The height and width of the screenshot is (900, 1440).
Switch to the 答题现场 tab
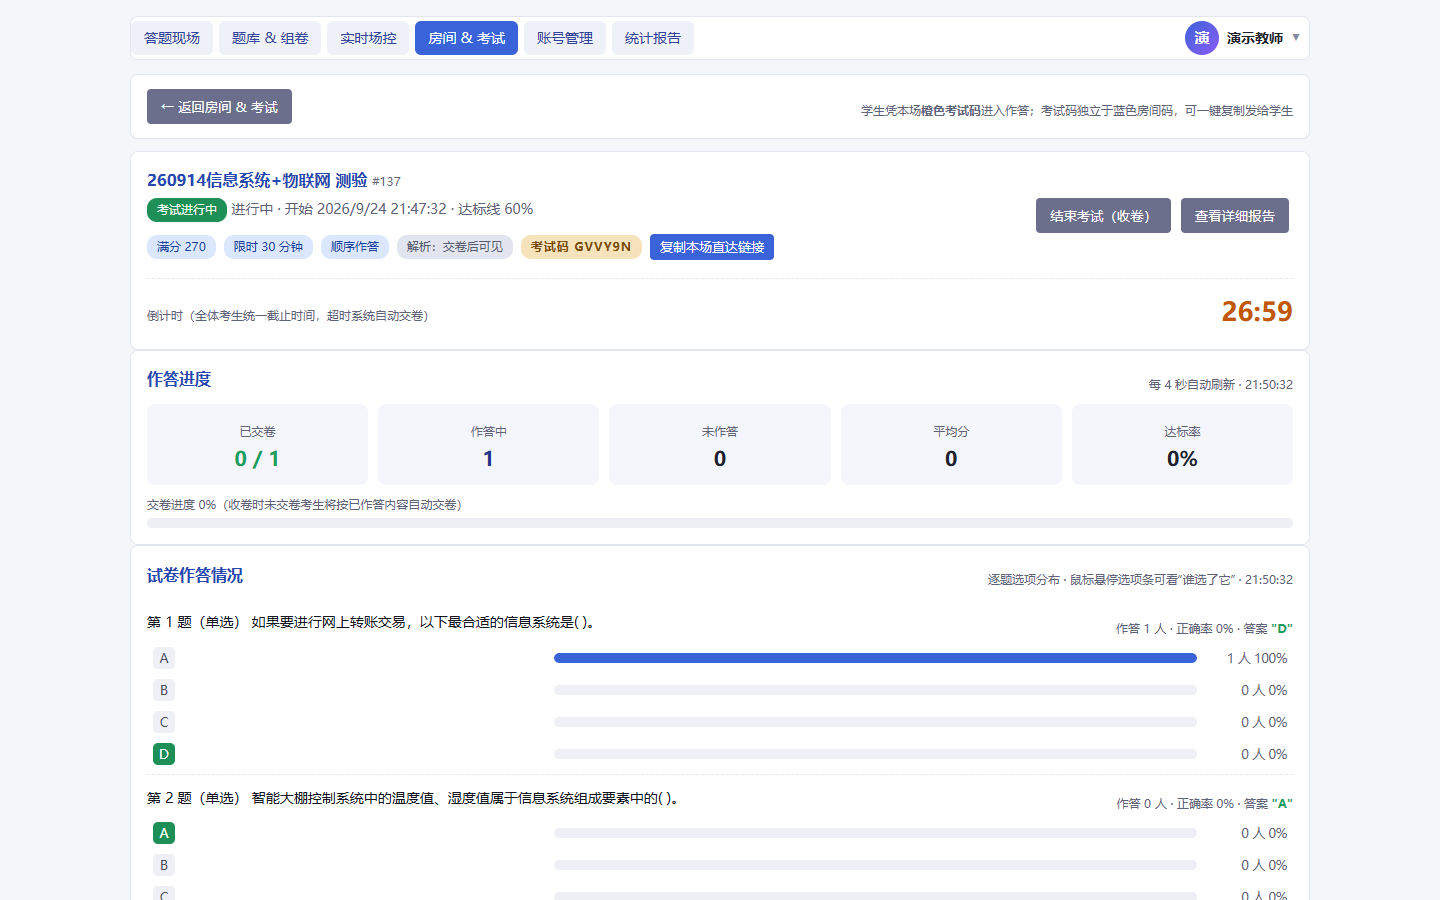point(172,38)
